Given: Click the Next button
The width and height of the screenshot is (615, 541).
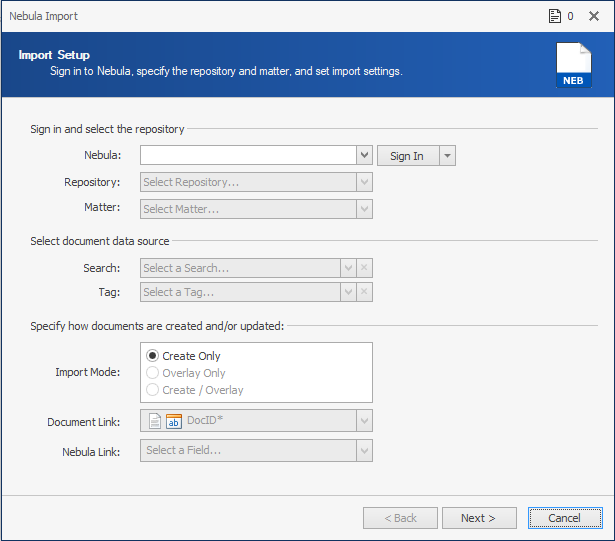Looking at the screenshot, I should [x=479, y=518].
